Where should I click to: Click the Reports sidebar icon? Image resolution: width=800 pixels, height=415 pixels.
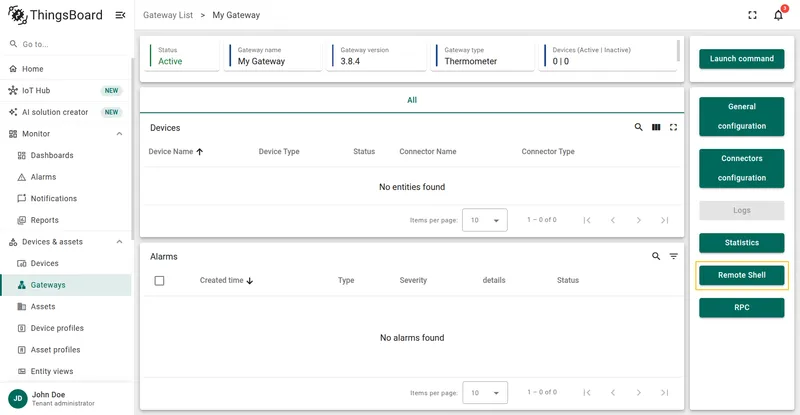tap(21, 220)
